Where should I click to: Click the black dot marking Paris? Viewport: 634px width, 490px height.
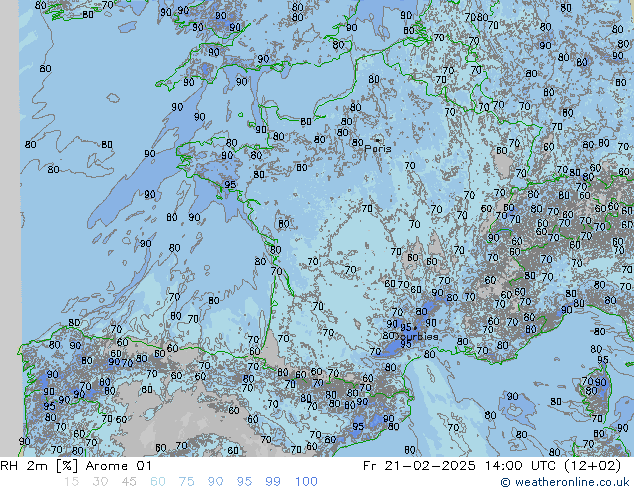(x=376, y=140)
